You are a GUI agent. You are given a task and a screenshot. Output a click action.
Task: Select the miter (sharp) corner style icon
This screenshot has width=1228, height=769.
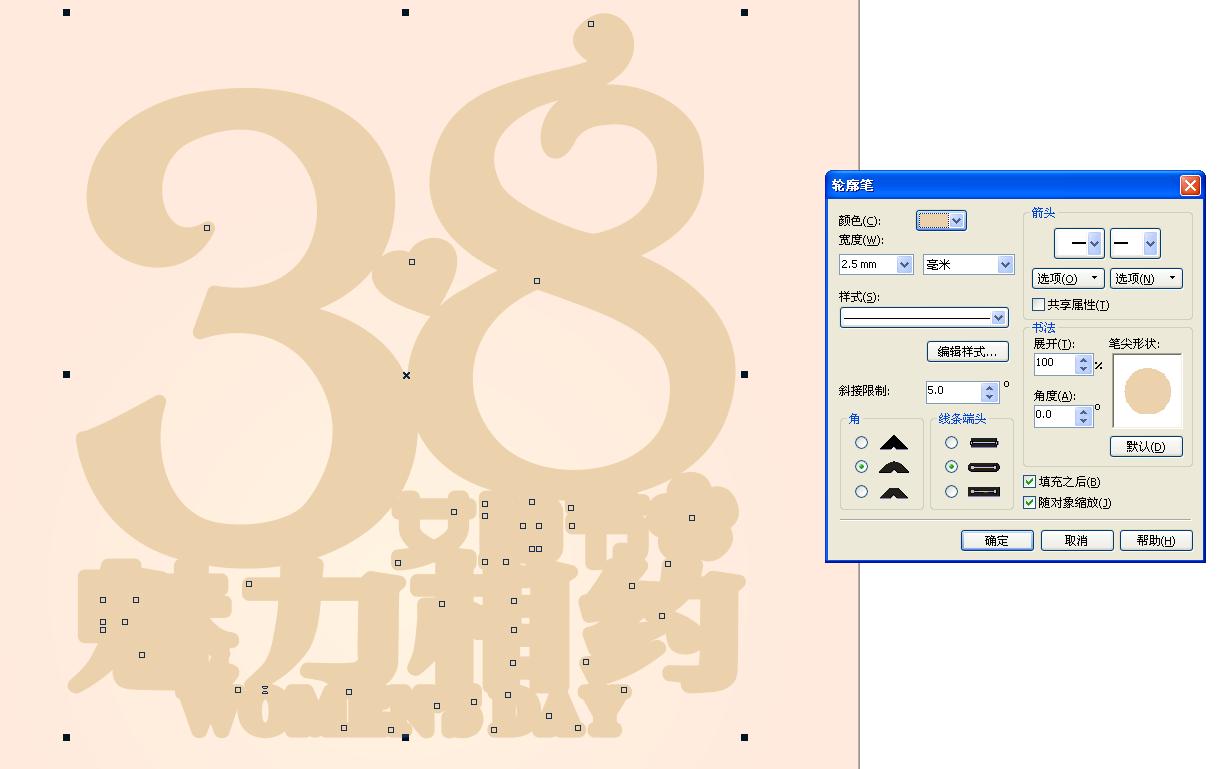[862, 441]
